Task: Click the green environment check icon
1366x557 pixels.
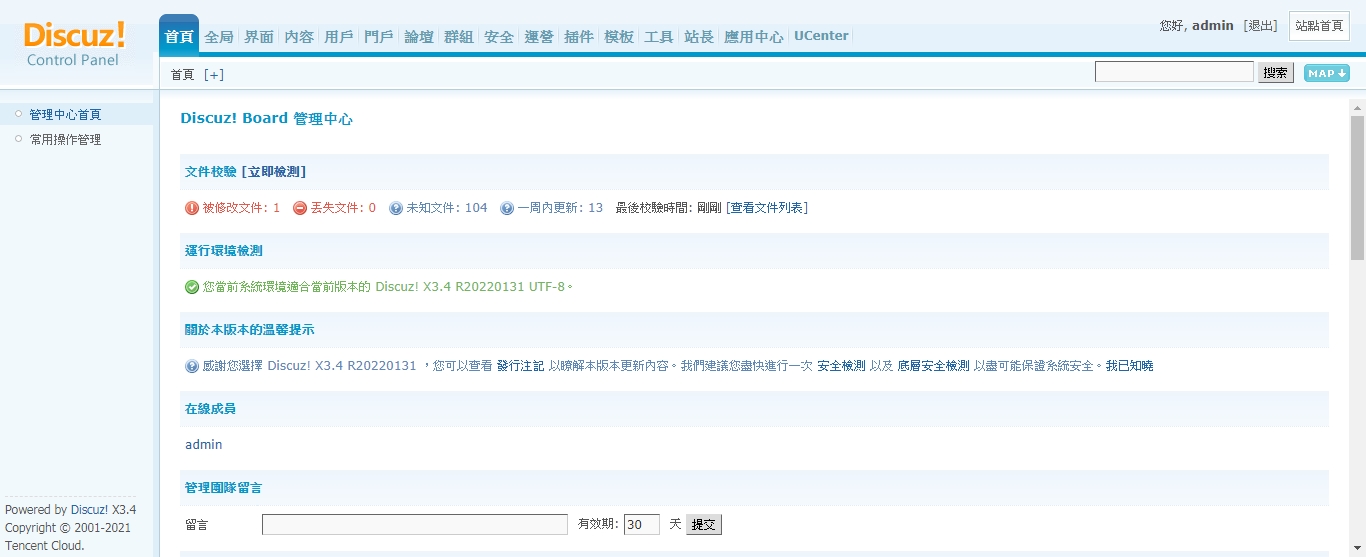Action: [x=192, y=287]
